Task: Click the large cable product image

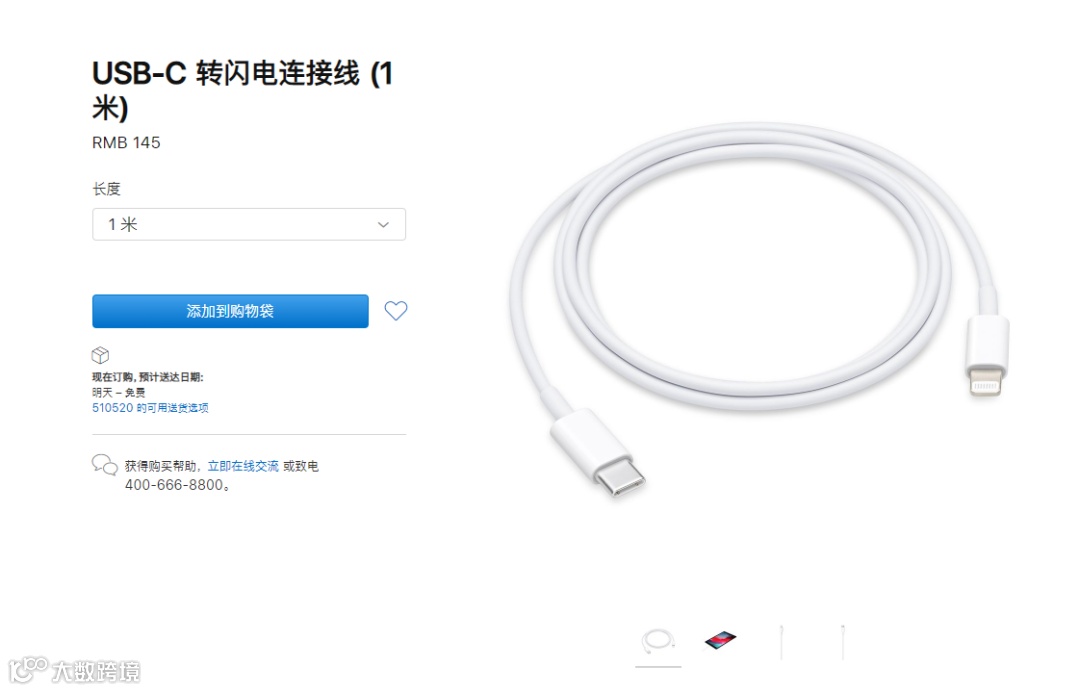Action: pyautogui.click(x=760, y=310)
